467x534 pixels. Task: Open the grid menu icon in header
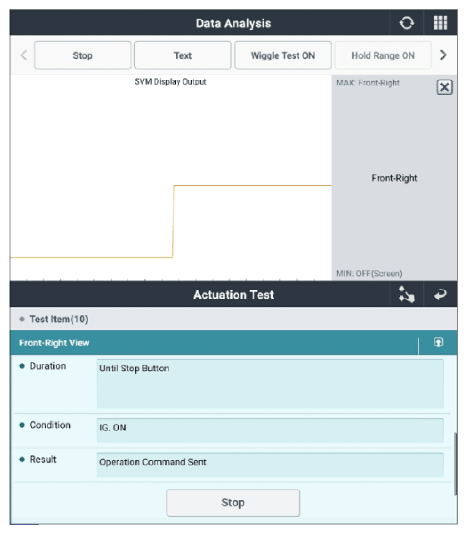coord(440,23)
